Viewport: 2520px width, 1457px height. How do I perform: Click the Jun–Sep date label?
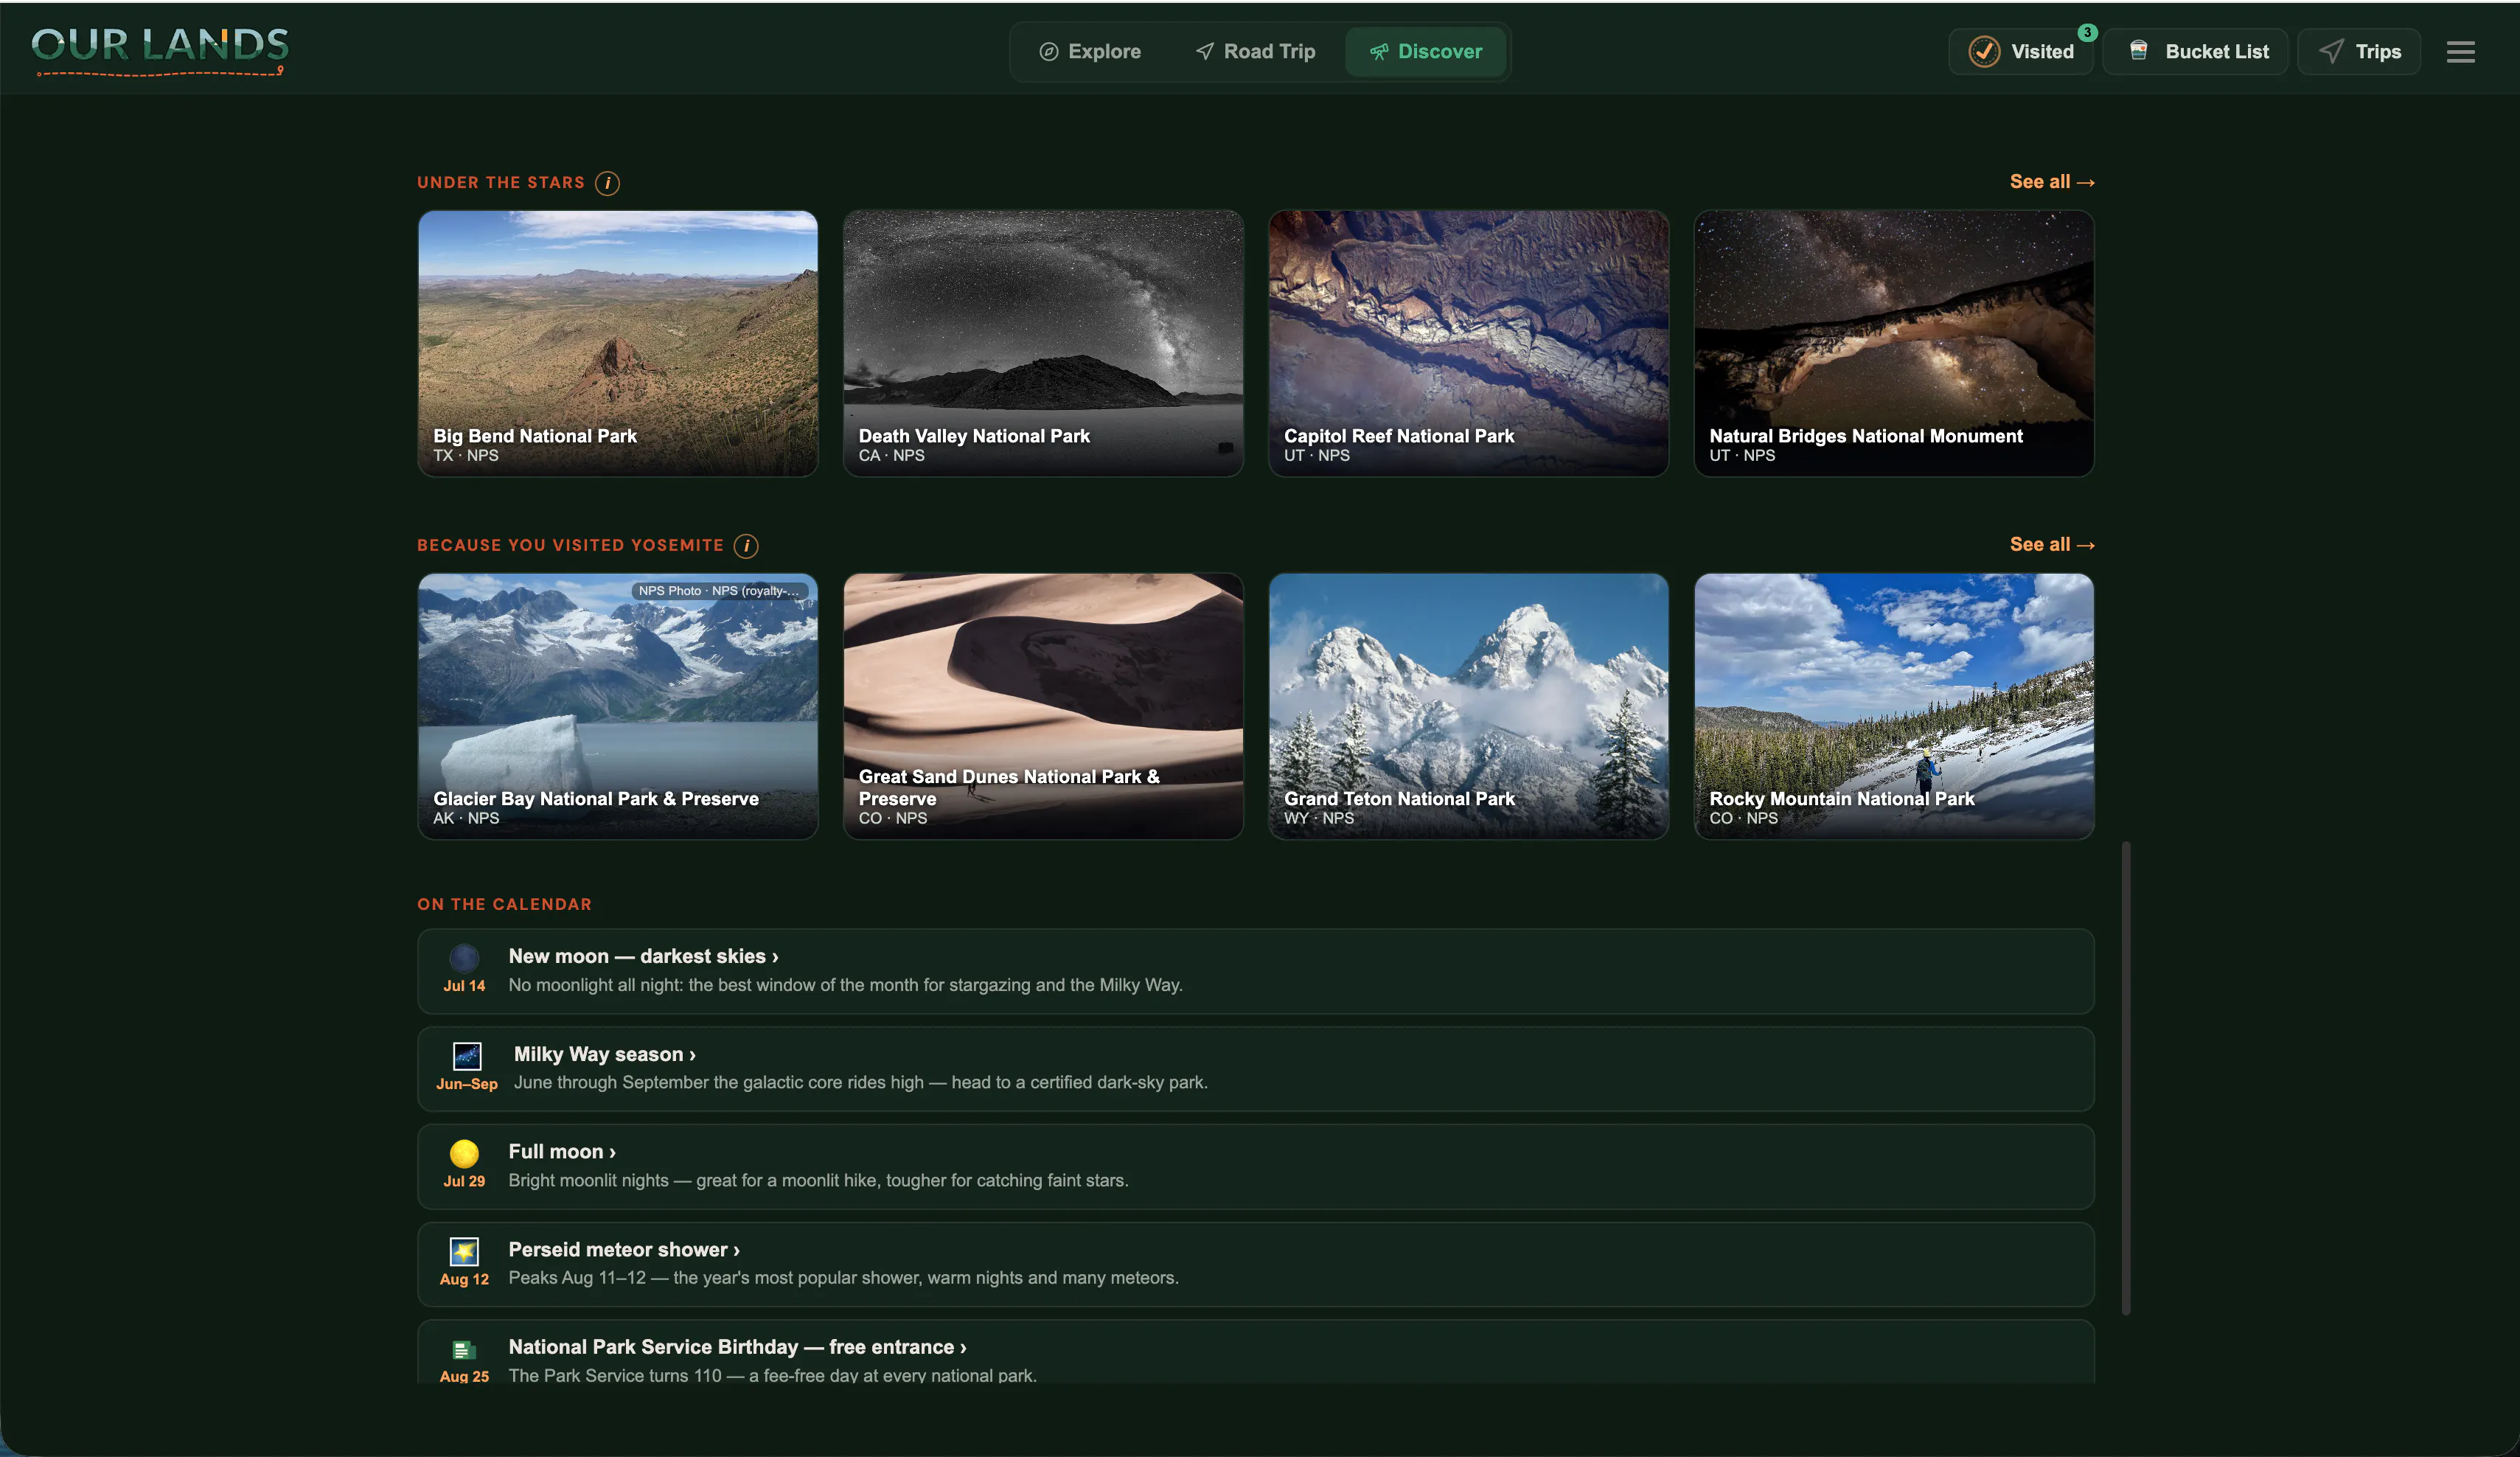click(x=467, y=1084)
